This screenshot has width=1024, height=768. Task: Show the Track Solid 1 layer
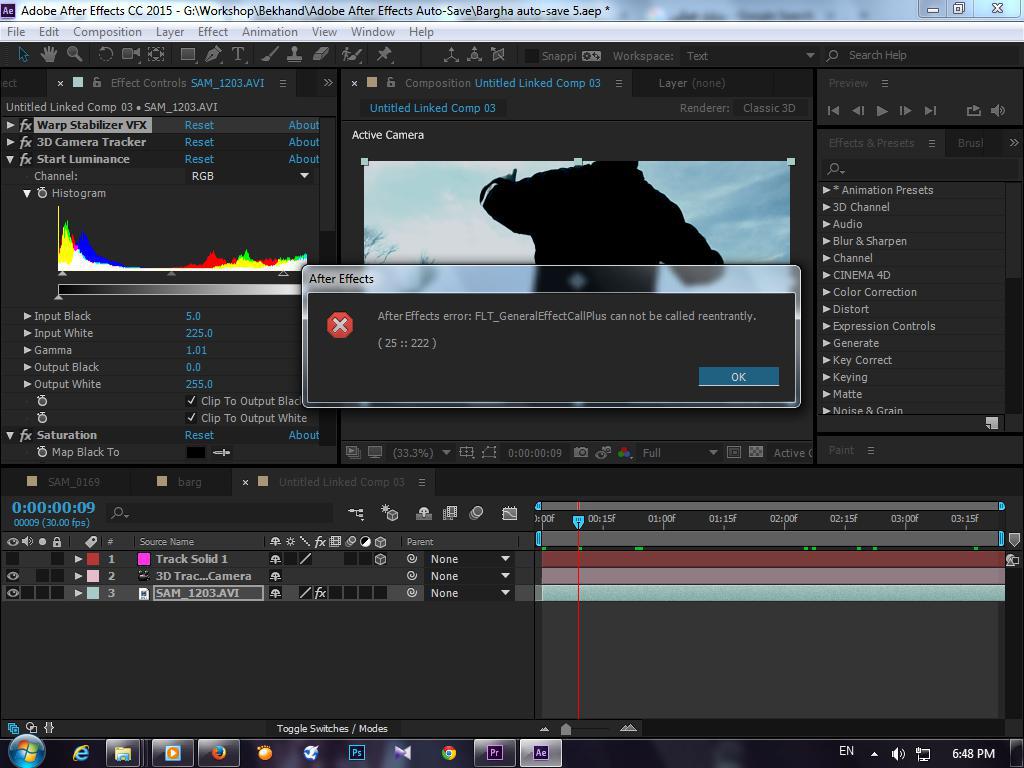(12, 559)
